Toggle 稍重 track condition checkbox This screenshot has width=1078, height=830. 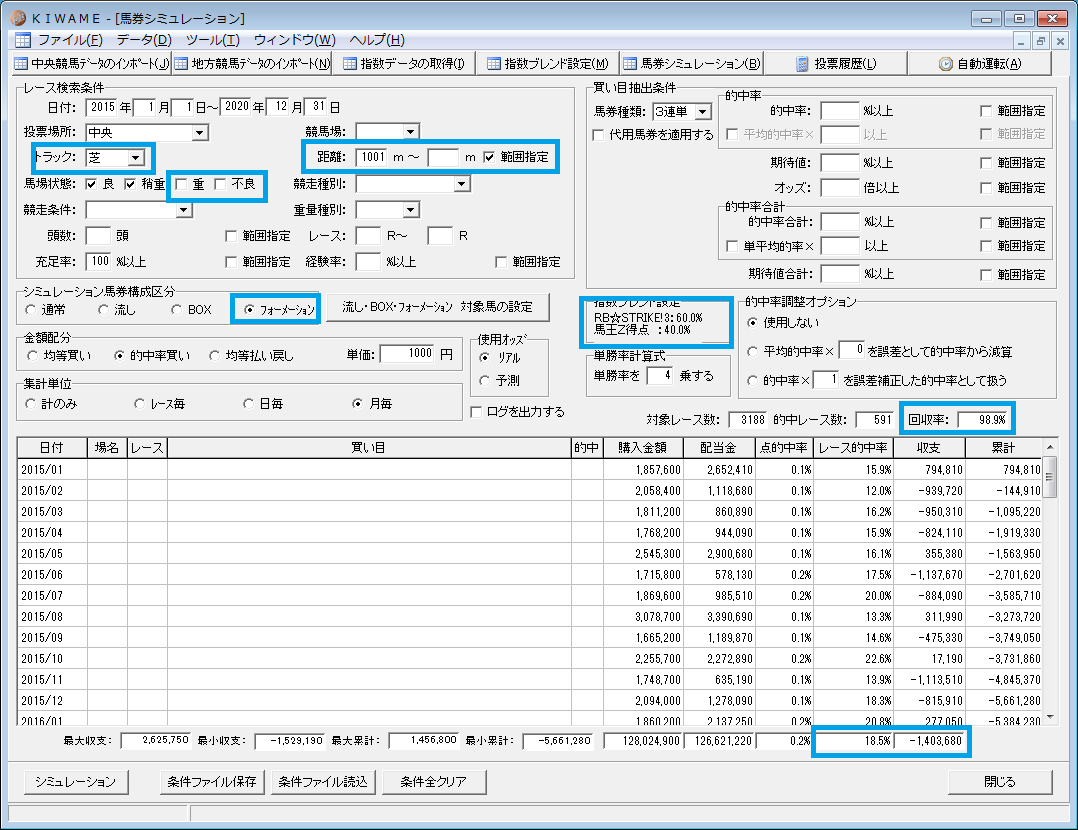point(130,184)
